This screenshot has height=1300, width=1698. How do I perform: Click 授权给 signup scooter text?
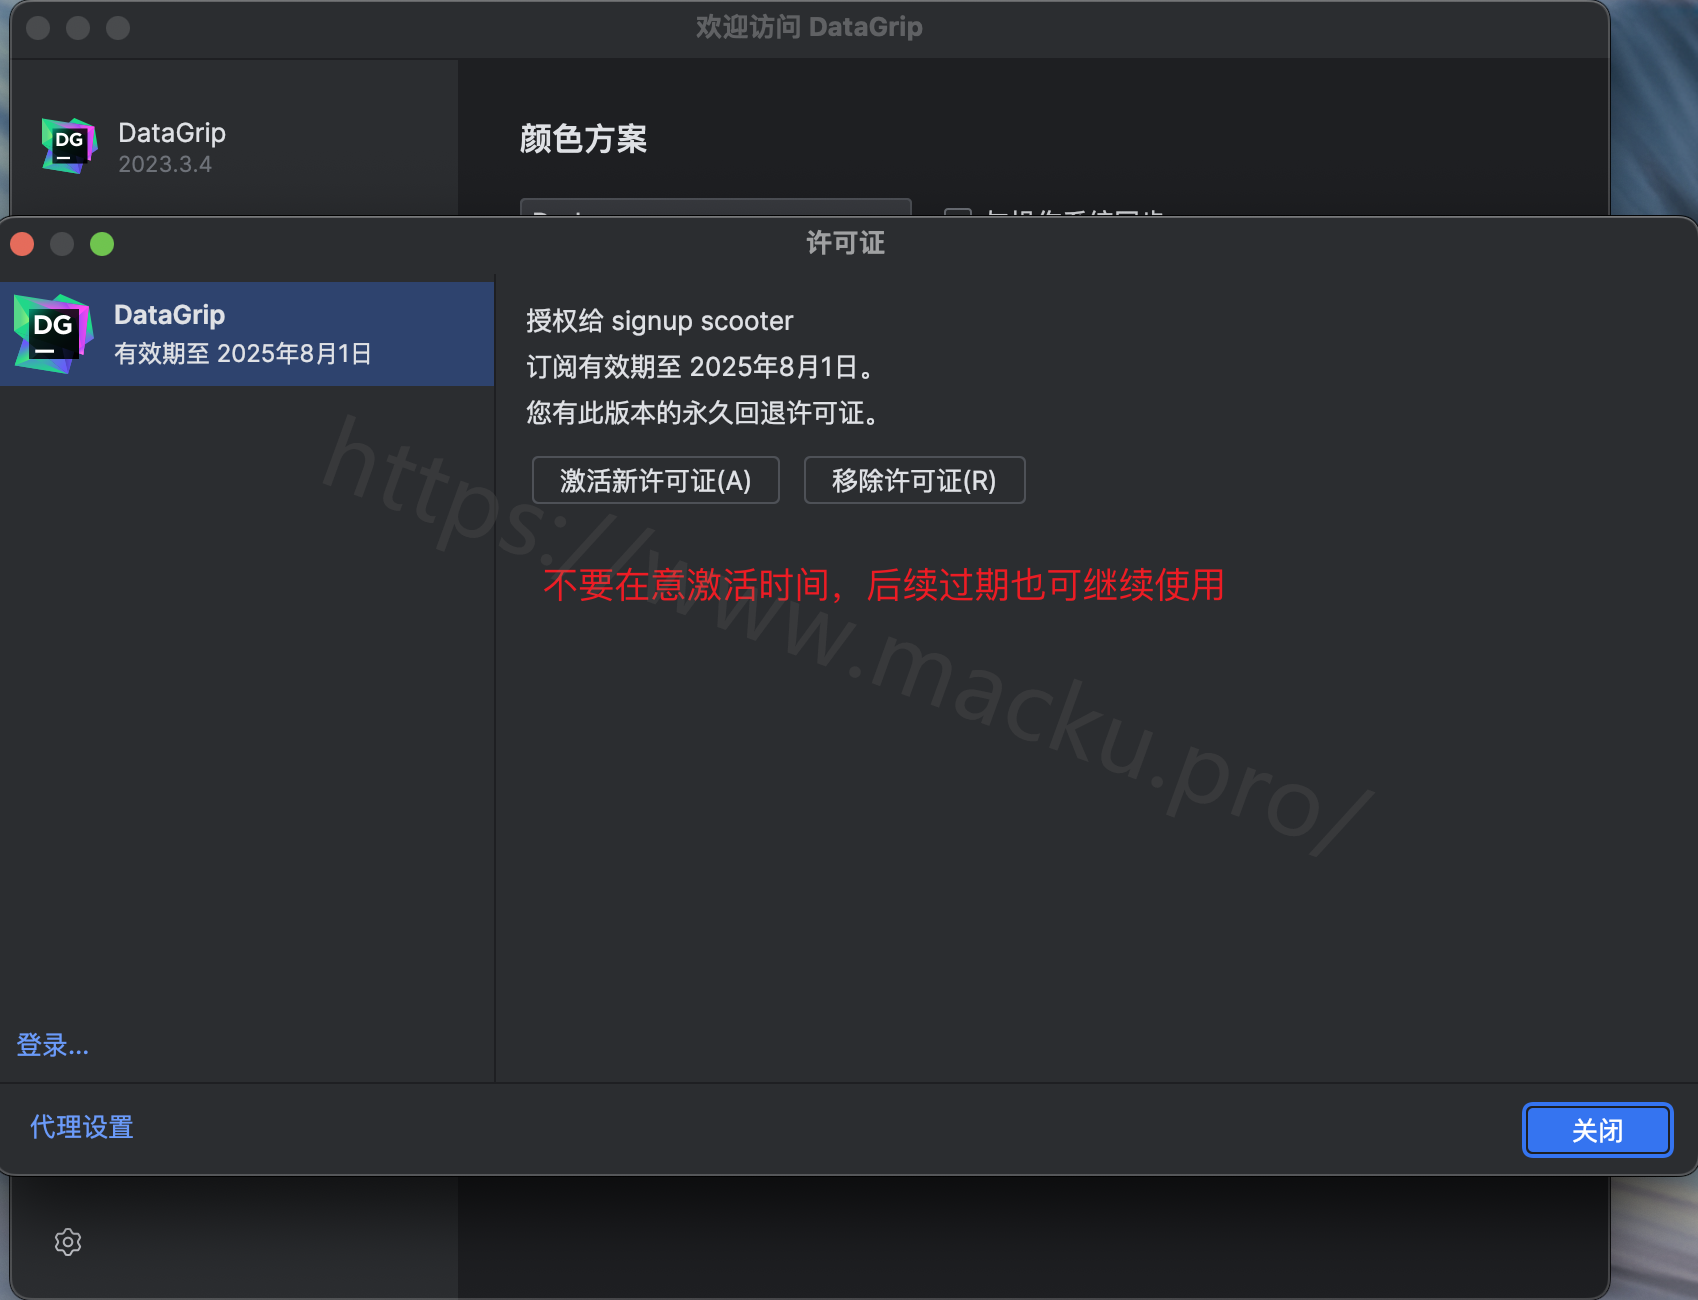tap(660, 321)
